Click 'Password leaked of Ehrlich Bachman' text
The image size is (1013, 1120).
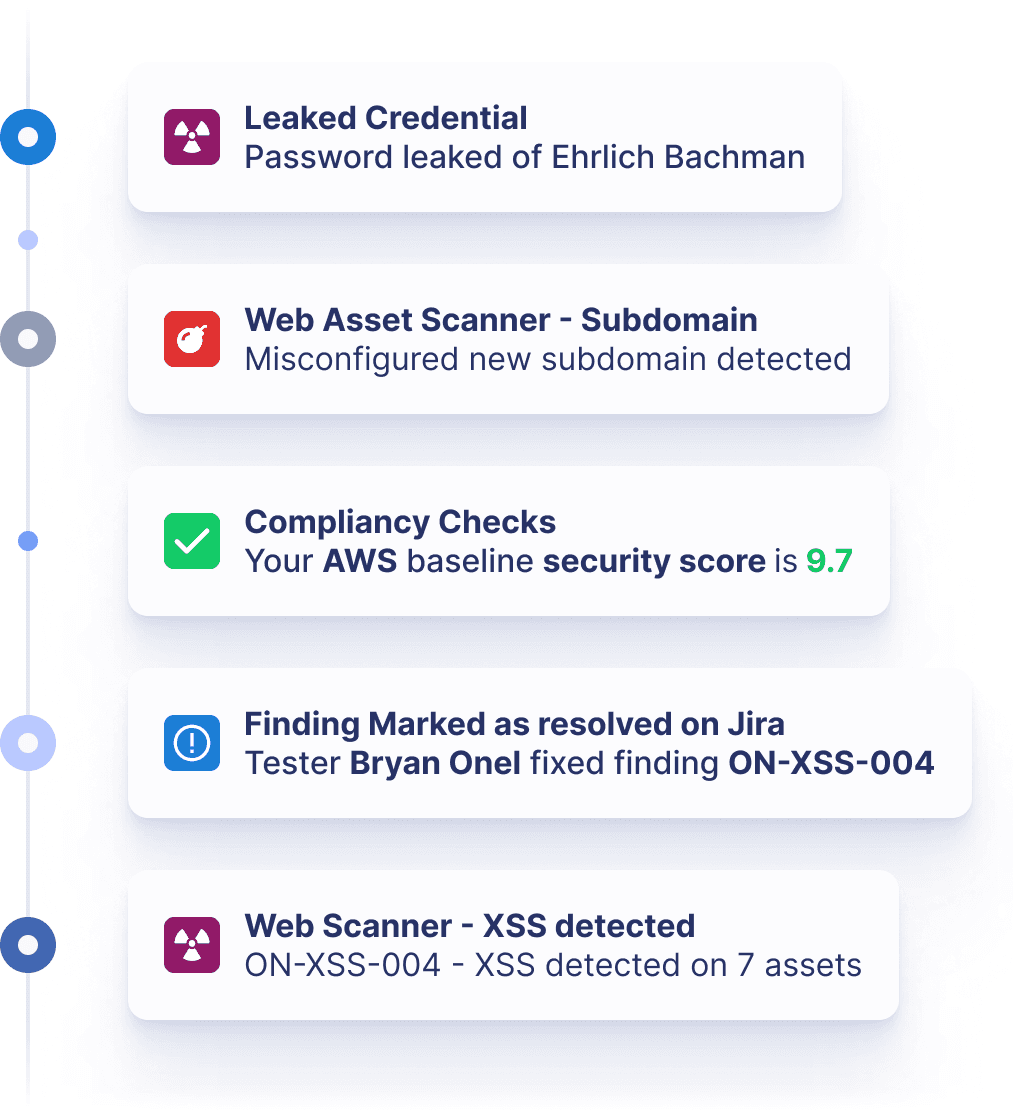[x=524, y=157]
